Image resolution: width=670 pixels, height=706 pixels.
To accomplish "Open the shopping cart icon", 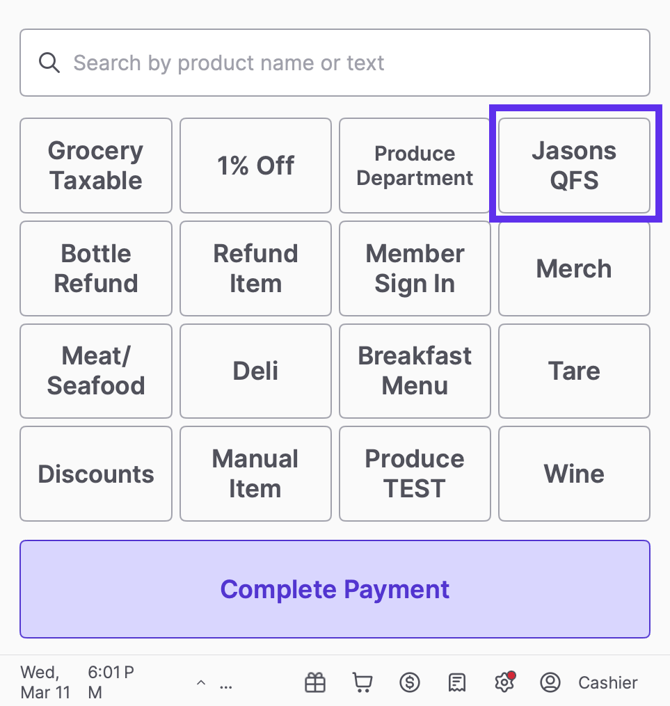I will pyautogui.click(x=362, y=683).
